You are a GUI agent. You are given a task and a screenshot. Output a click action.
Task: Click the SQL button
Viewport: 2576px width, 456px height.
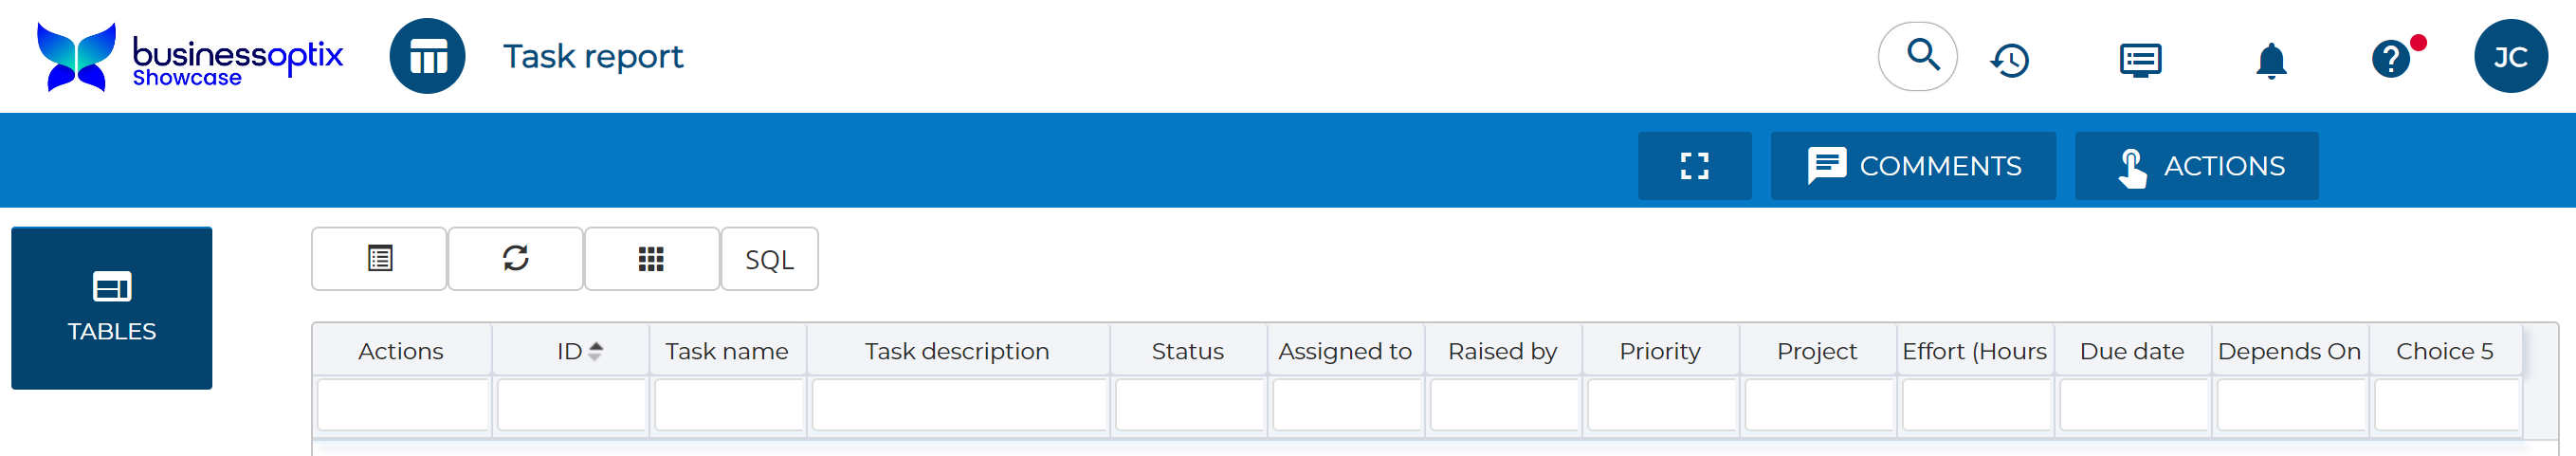pos(769,260)
